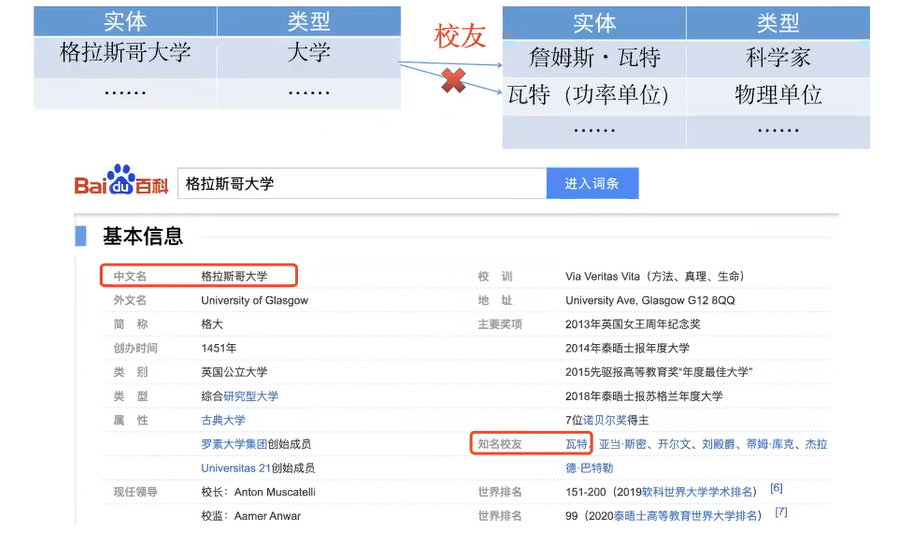904x548 pixels.
Task: Click the reference marker [6]
Action: click(x=777, y=488)
